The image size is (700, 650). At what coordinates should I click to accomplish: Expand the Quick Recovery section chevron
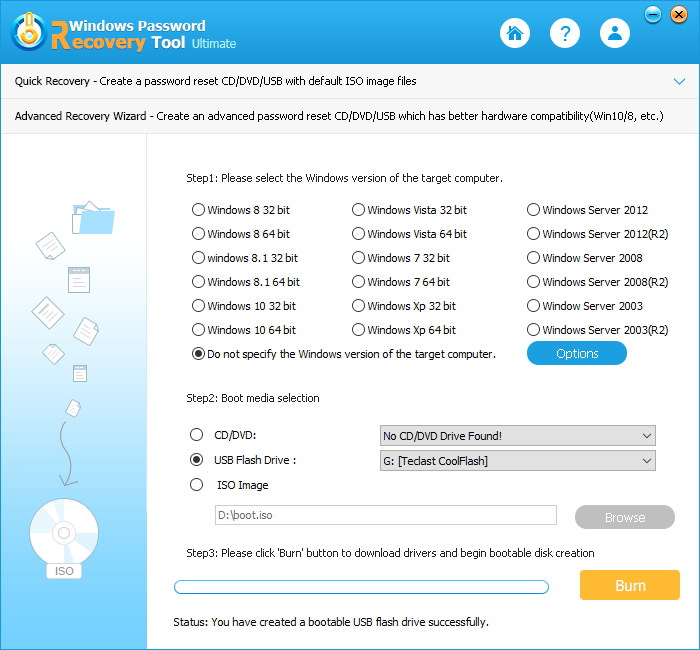point(679,81)
